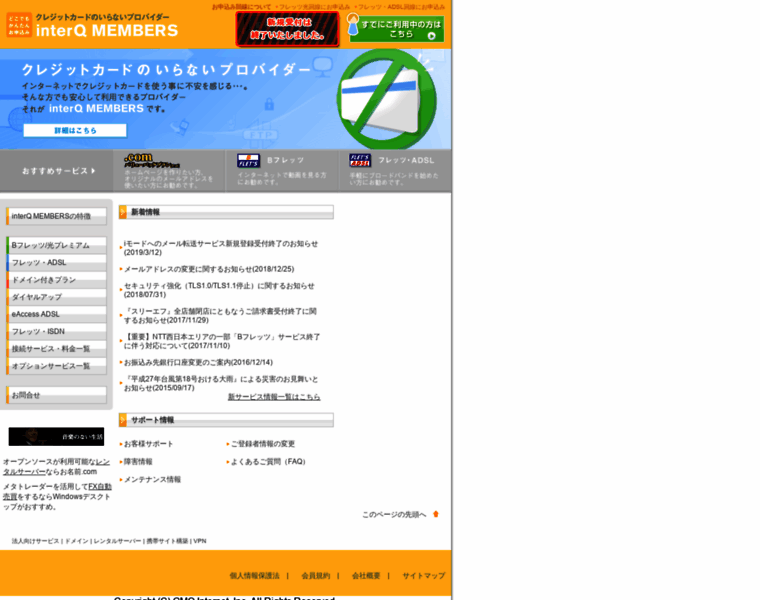The height and width of the screenshot is (600, 760).
Task: Open レンタルサーバー footer link
Action: pos(117,541)
